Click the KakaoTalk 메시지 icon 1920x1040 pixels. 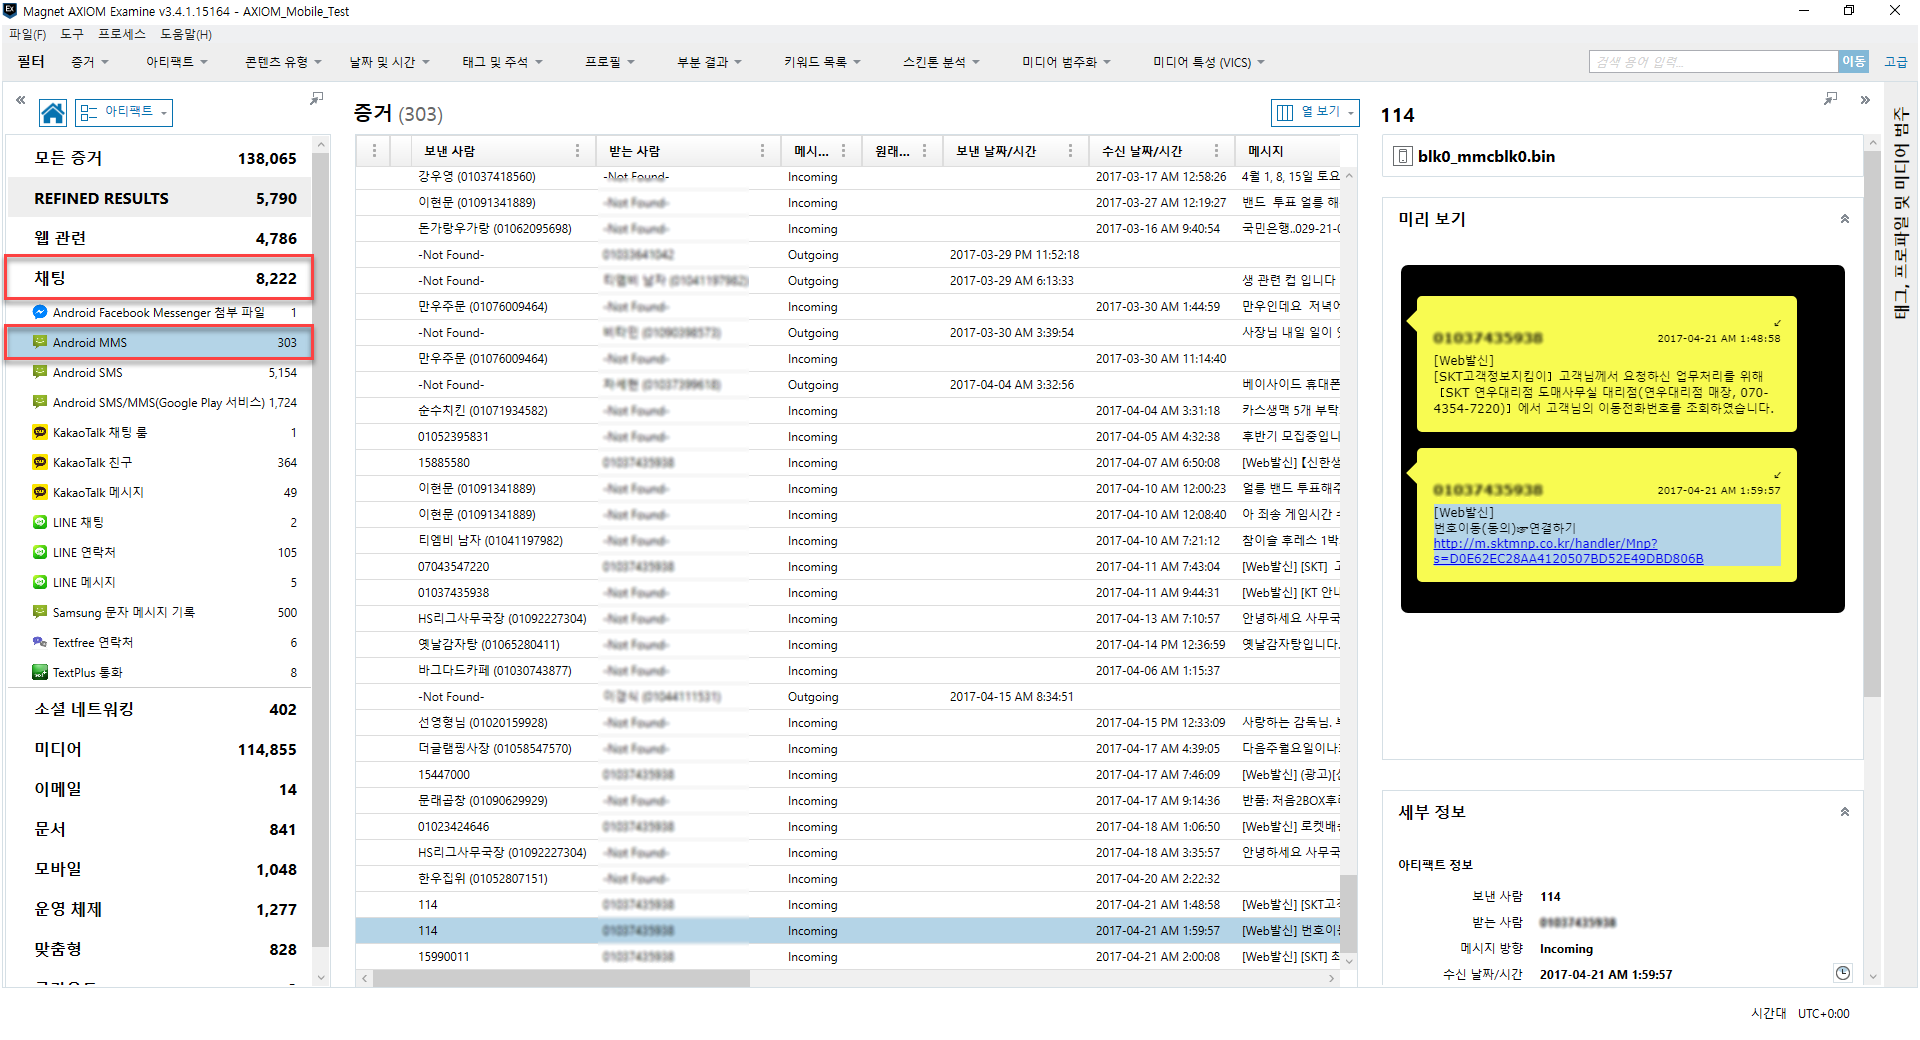click(x=40, y=492)
